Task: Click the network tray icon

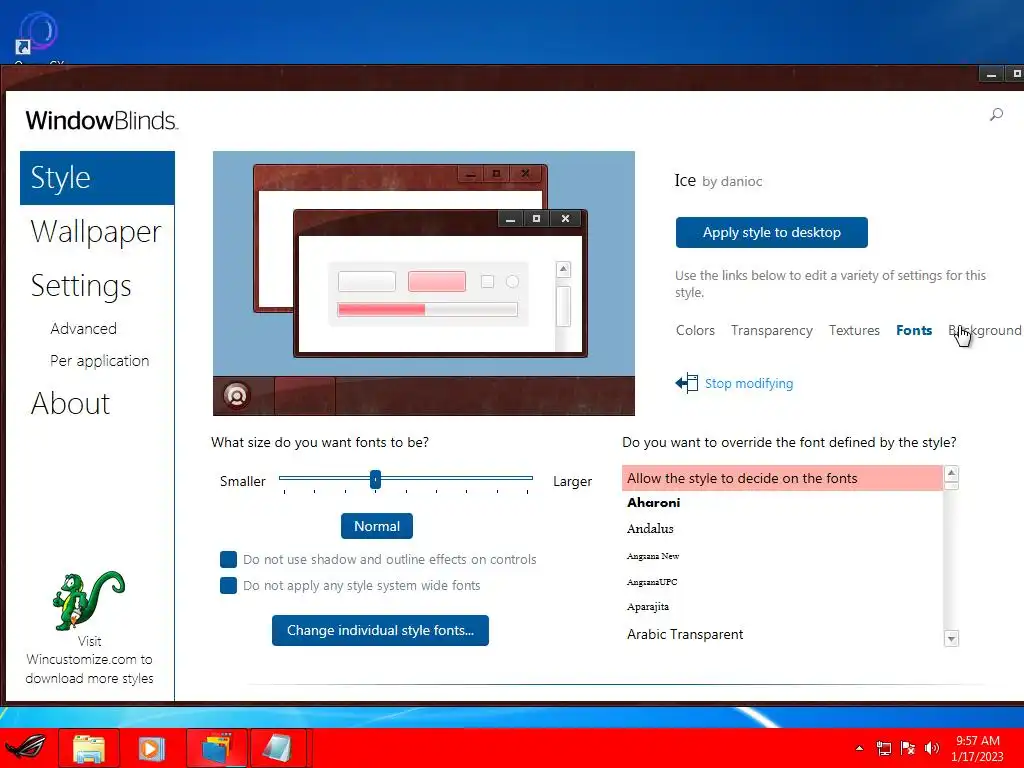Action: pyautogui.click(x=884, y=748)
